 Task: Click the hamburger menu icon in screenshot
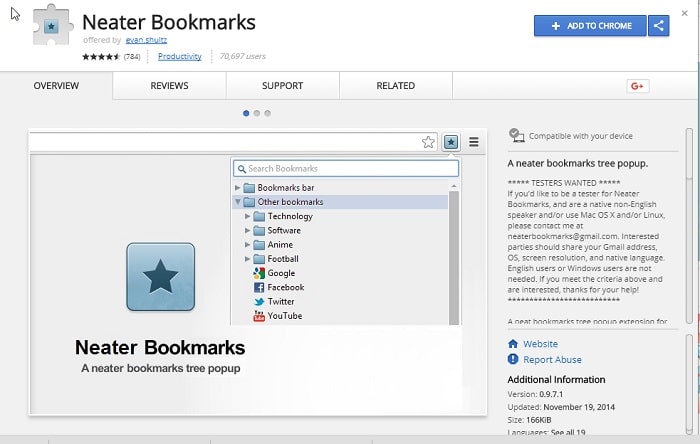pos(474,142)
